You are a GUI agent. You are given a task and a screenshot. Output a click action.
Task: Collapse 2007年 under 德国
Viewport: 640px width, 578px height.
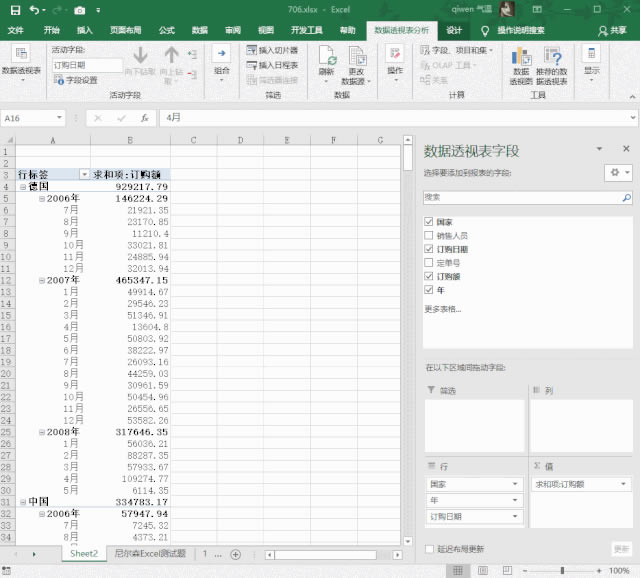coord(42,280)
